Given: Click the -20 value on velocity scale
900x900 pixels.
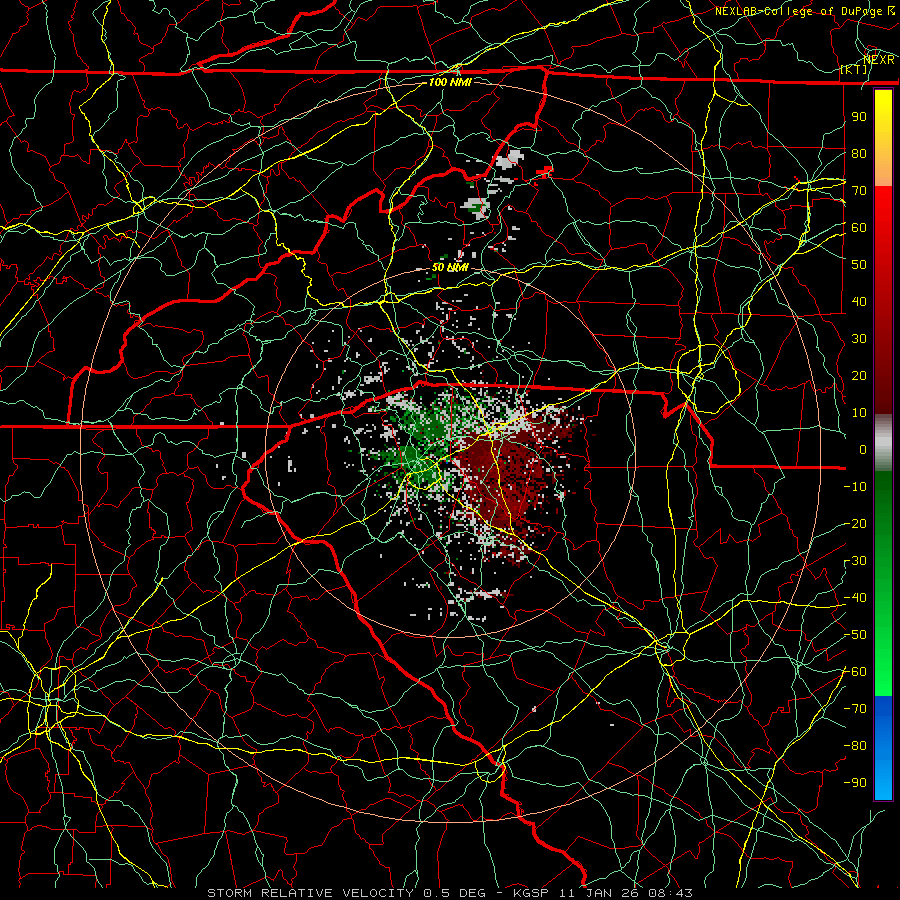Looking at the screenshot, I should point(855,523).
